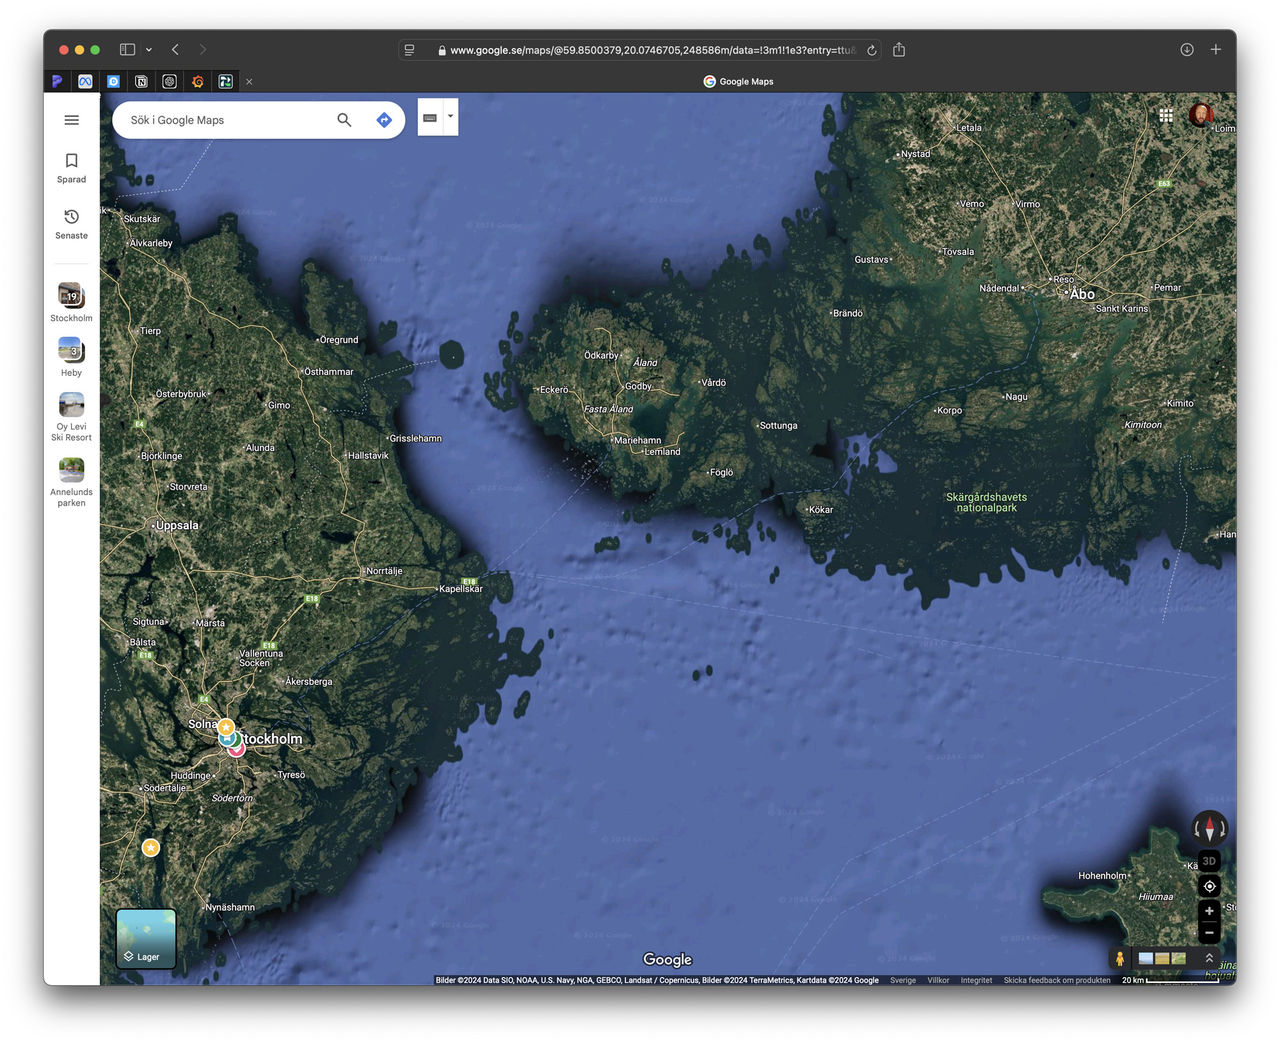The image size is (1280, 1043).
Task: Toggle the on-screen keyboard input tool
Action: click(430, 116)
